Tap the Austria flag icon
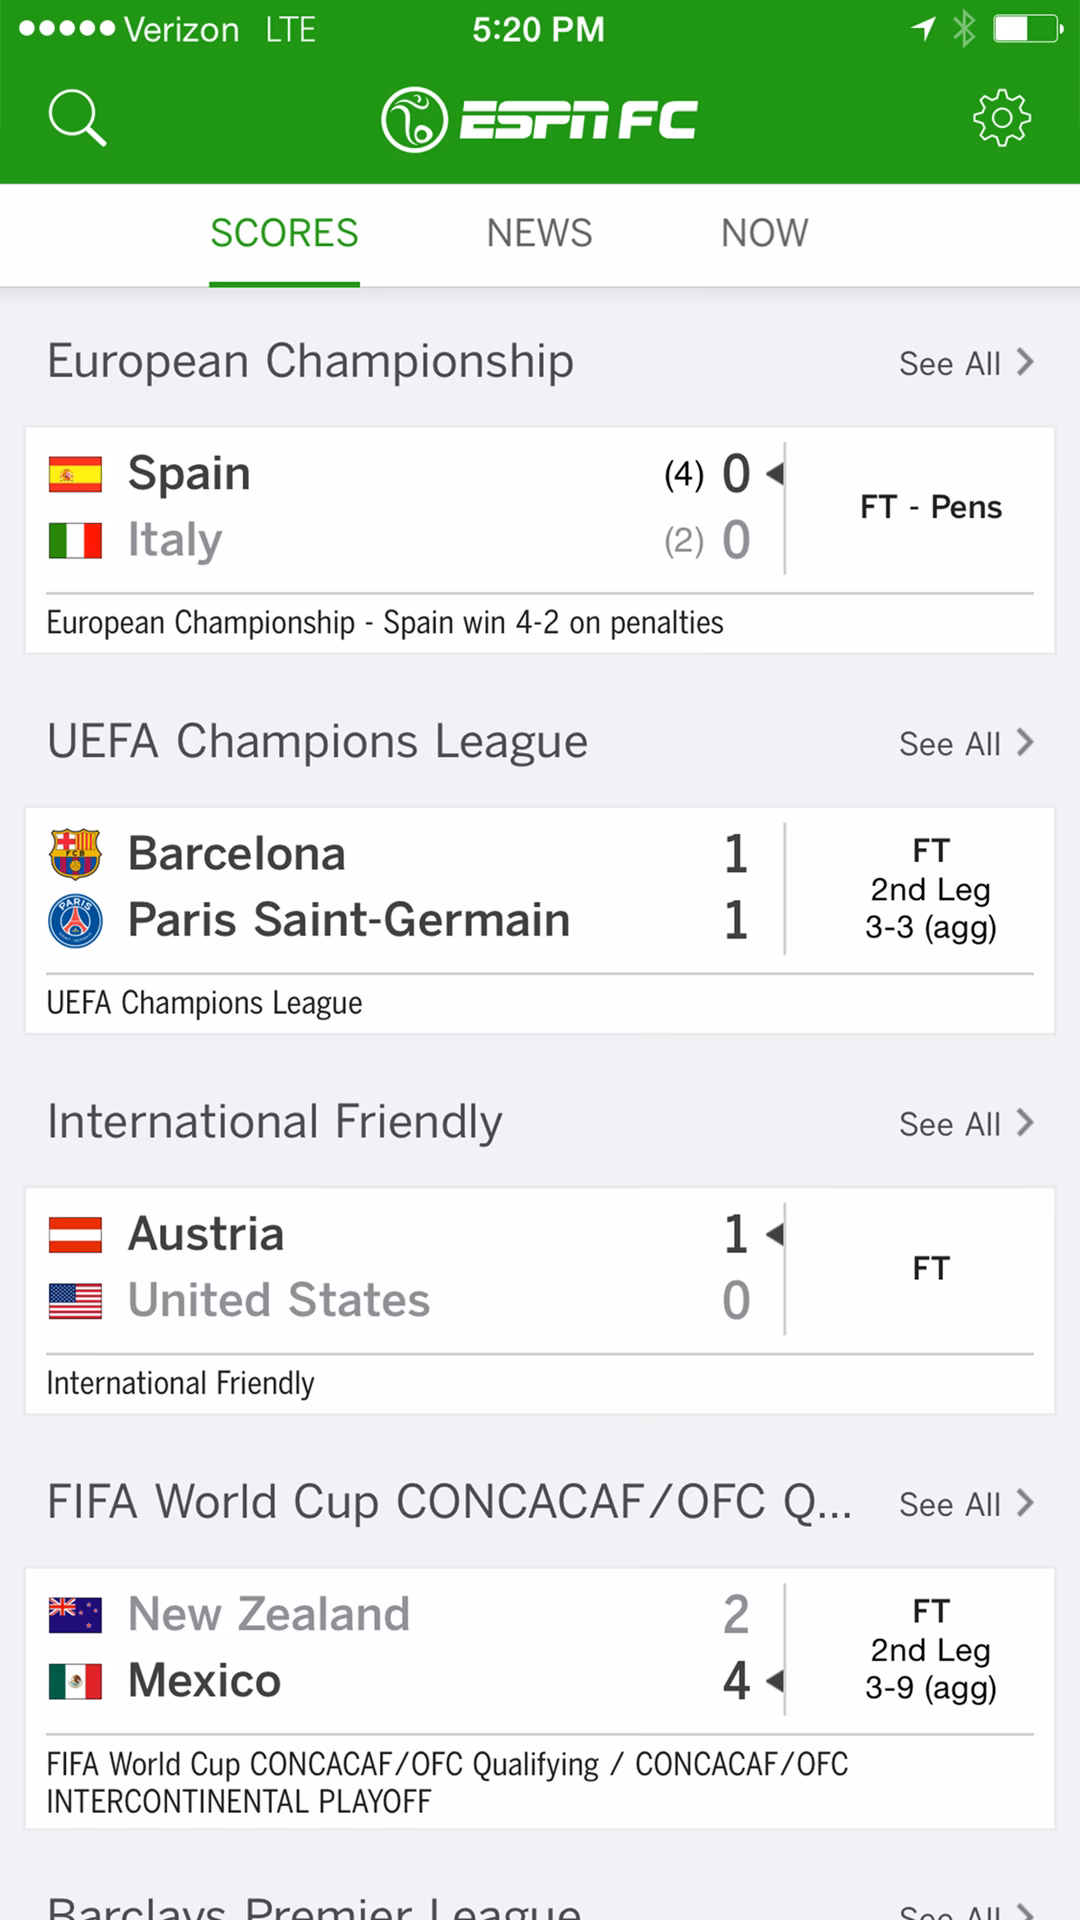This screenshot has width=1080, height=1920. 75,1235
